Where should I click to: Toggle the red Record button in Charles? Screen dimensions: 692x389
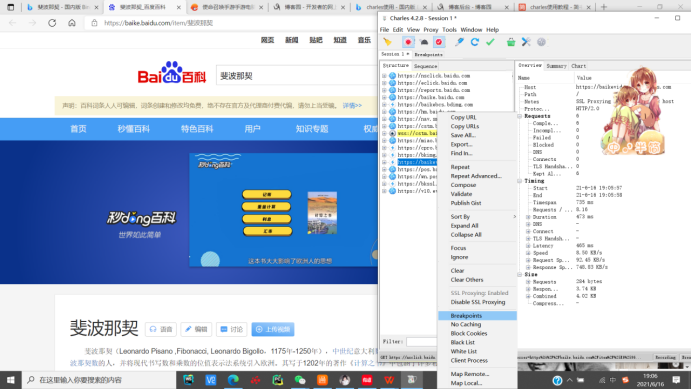(x=408, y=42)
